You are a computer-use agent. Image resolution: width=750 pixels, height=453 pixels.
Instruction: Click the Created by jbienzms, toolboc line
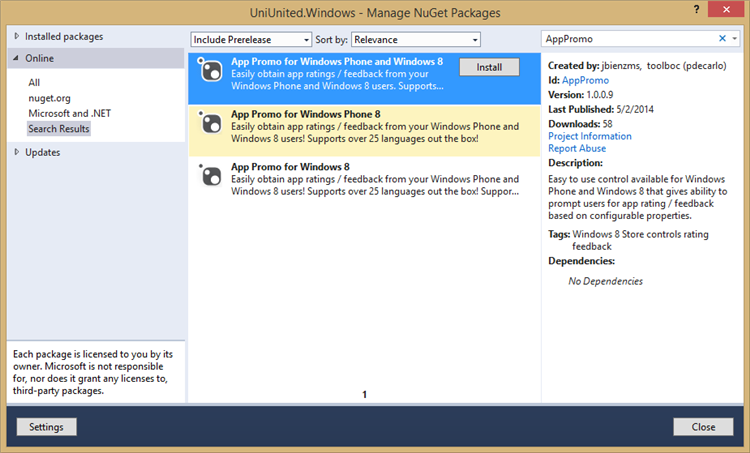point(637,66)
